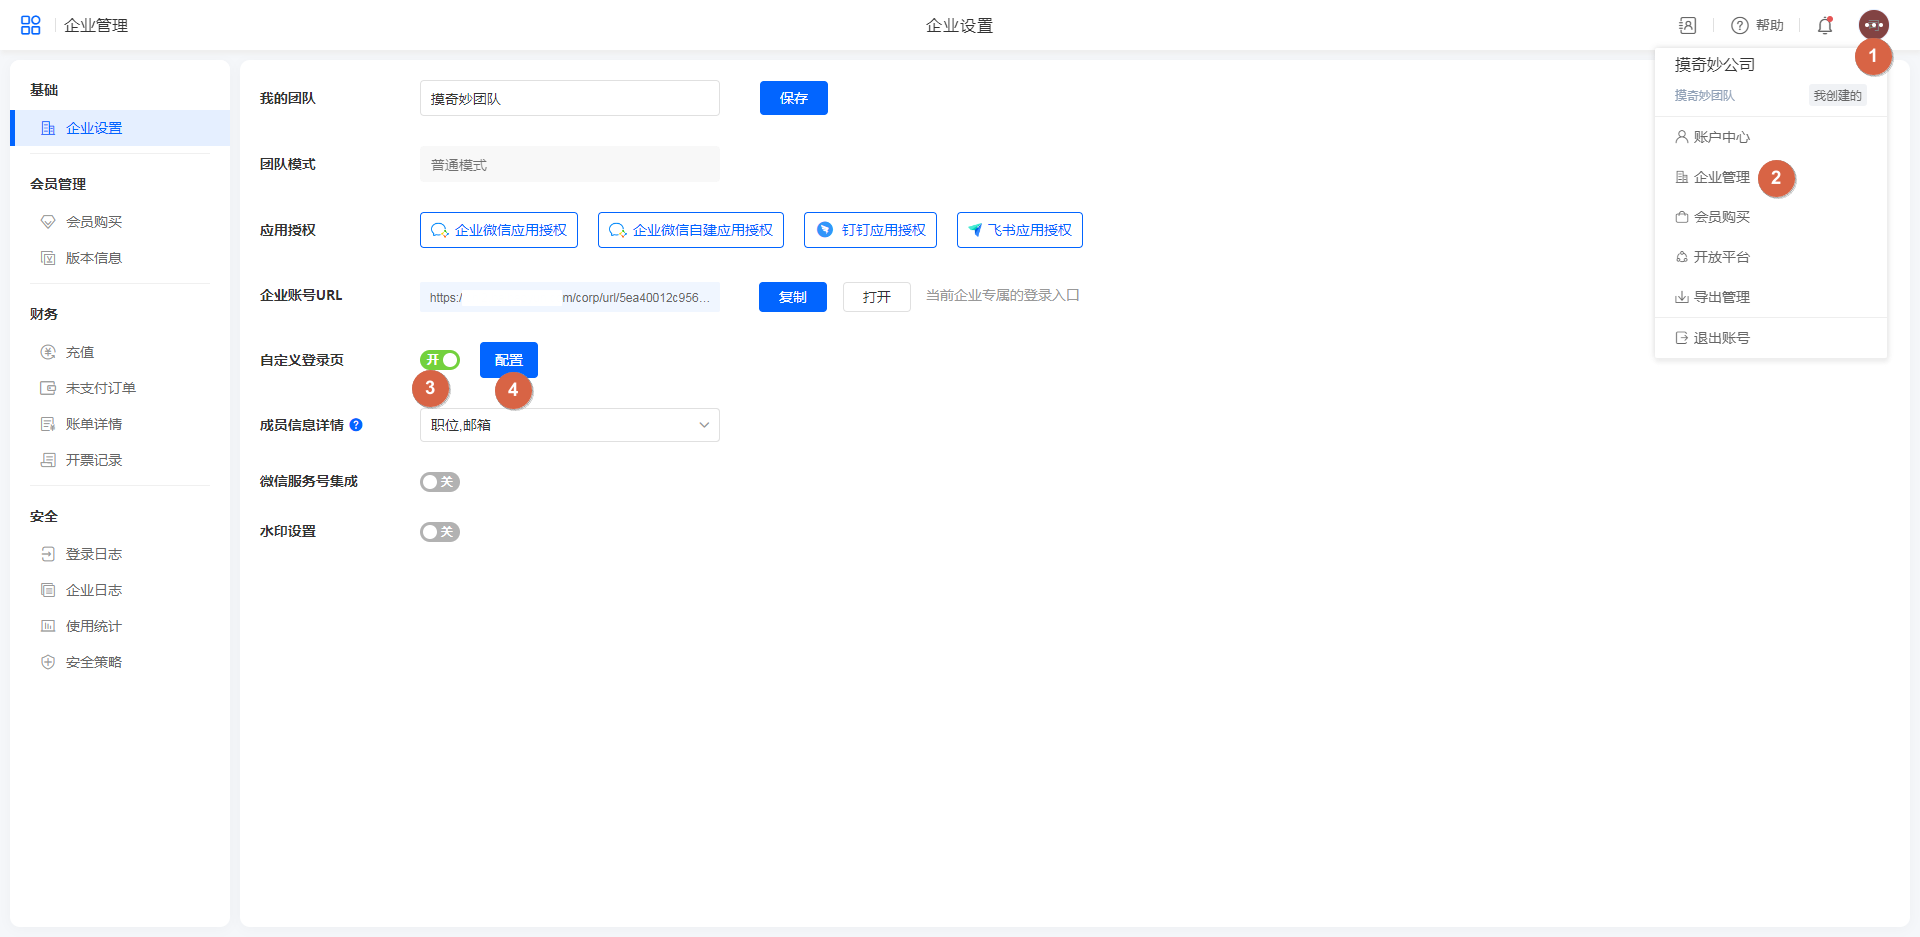Click the 充值 coin icon in sidebar
Image resolution: width=1920 pixels, height=937 pixels.
[48, 352]
